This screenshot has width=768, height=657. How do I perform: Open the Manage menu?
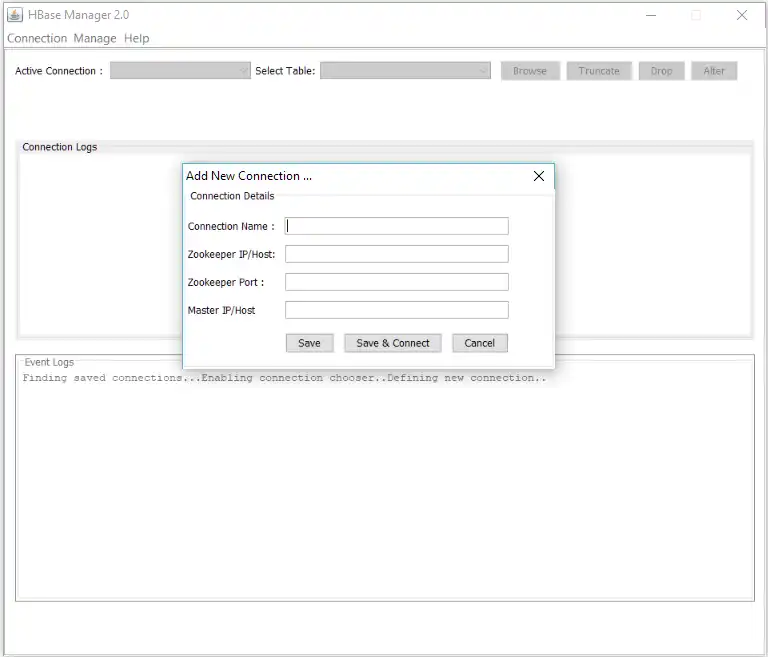point(95,38)
